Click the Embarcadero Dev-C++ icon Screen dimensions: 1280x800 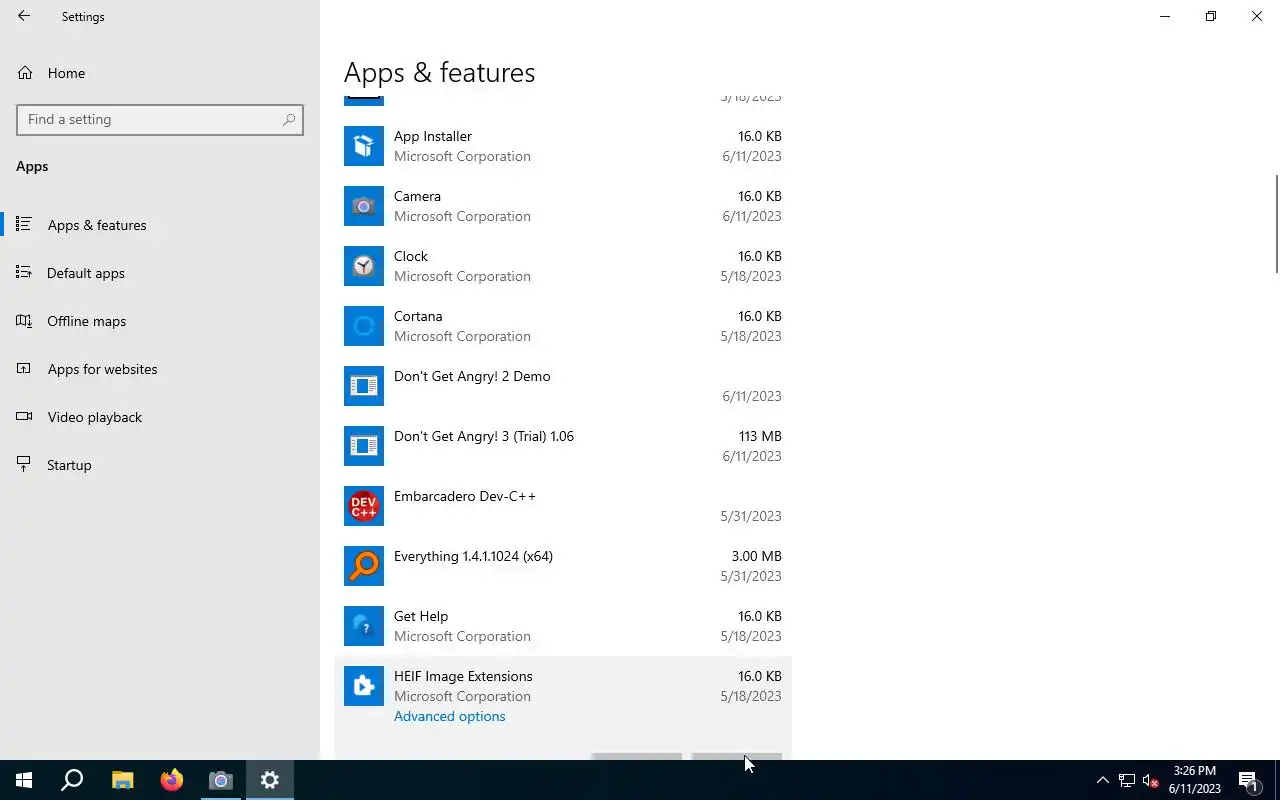[364, 506]
